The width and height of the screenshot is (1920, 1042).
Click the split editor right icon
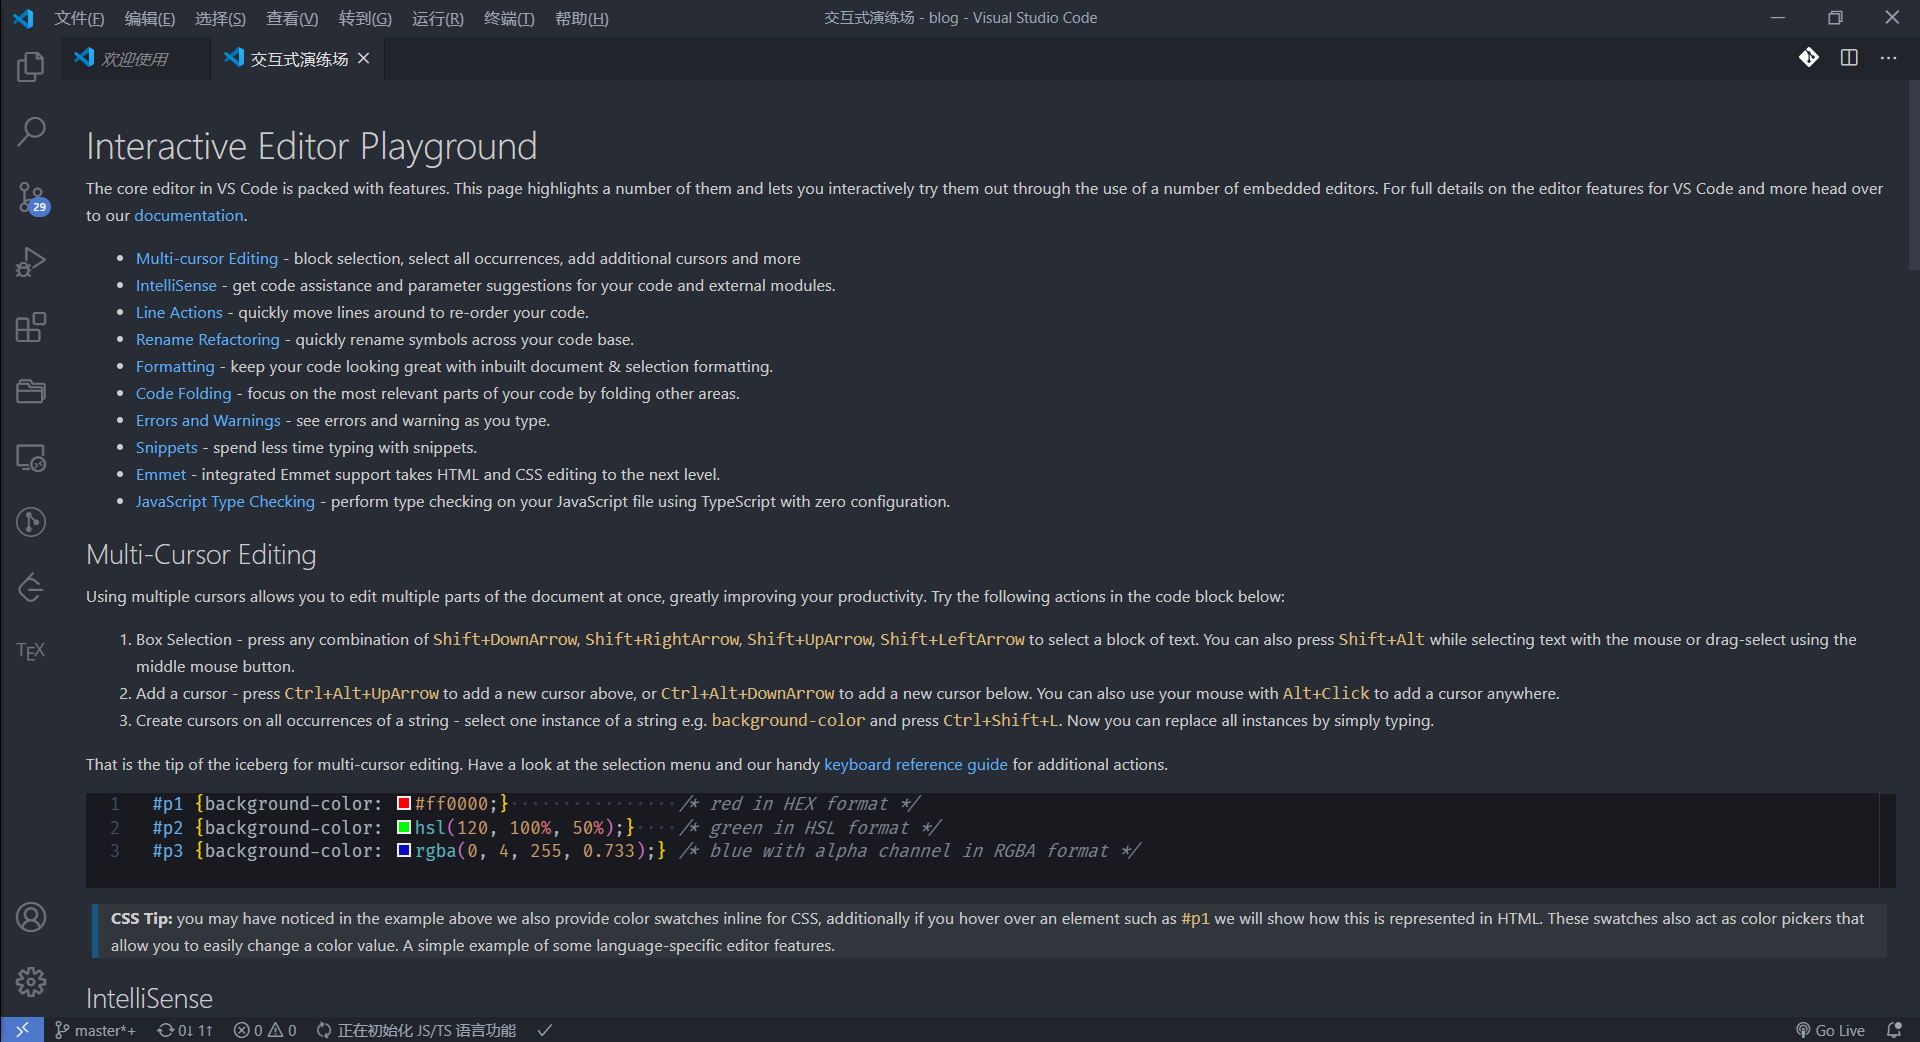pos(1849,58)
